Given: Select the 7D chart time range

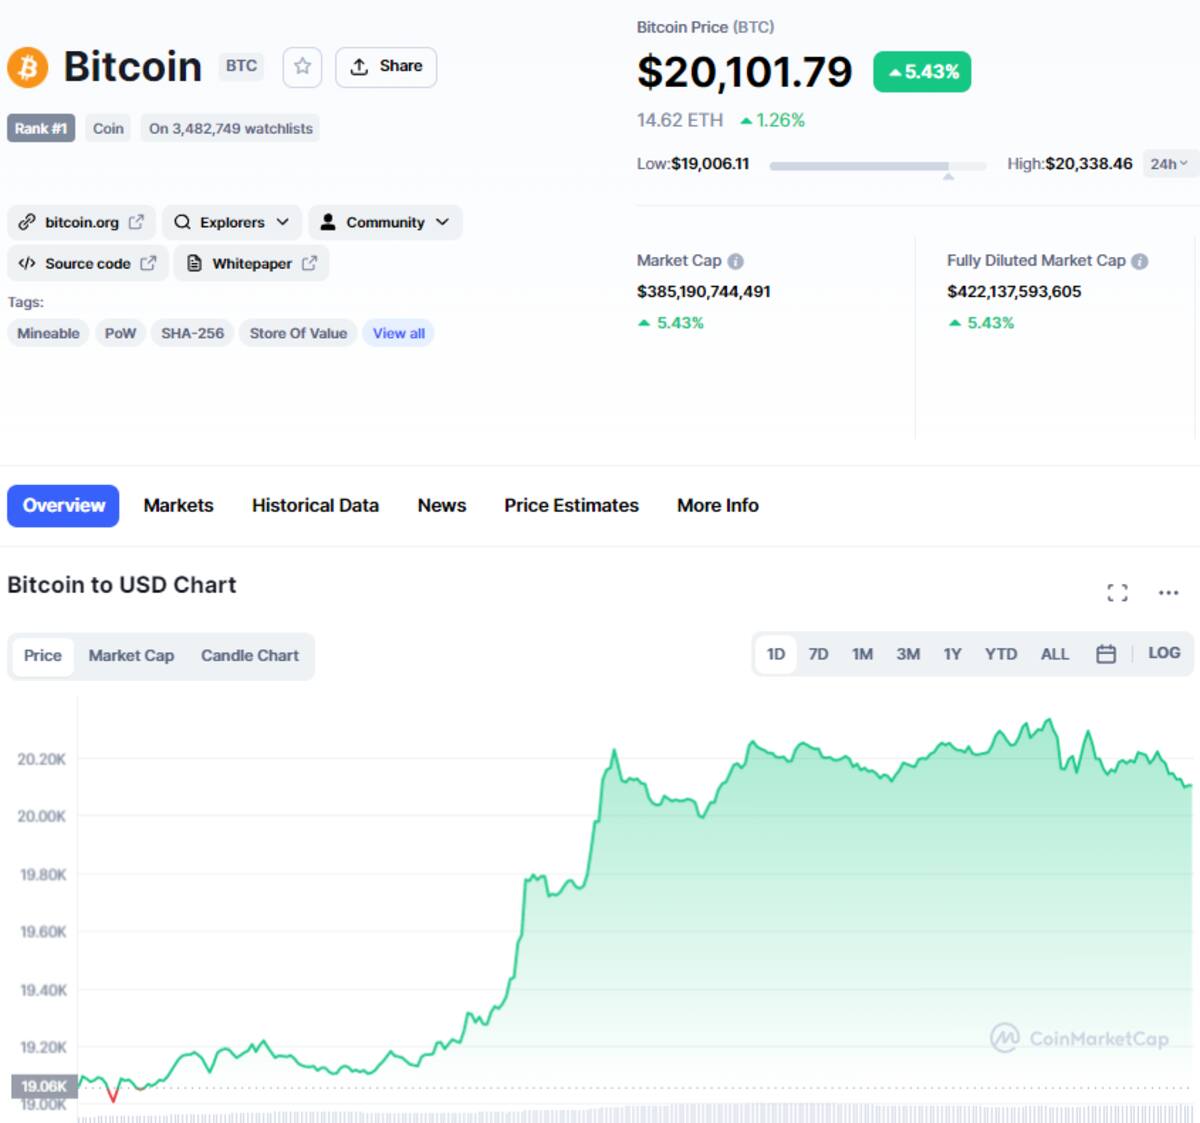Looking at the screenshot, I should 818,654.
